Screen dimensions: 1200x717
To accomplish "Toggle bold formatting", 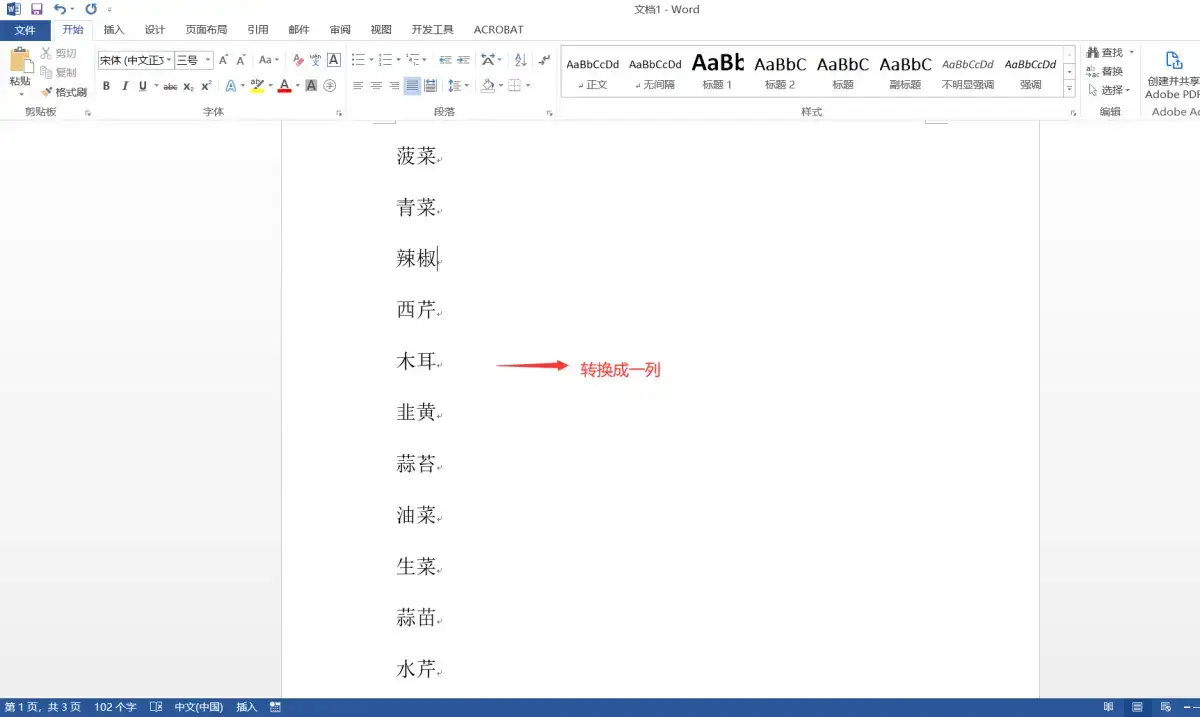I will tap(105, 85).
